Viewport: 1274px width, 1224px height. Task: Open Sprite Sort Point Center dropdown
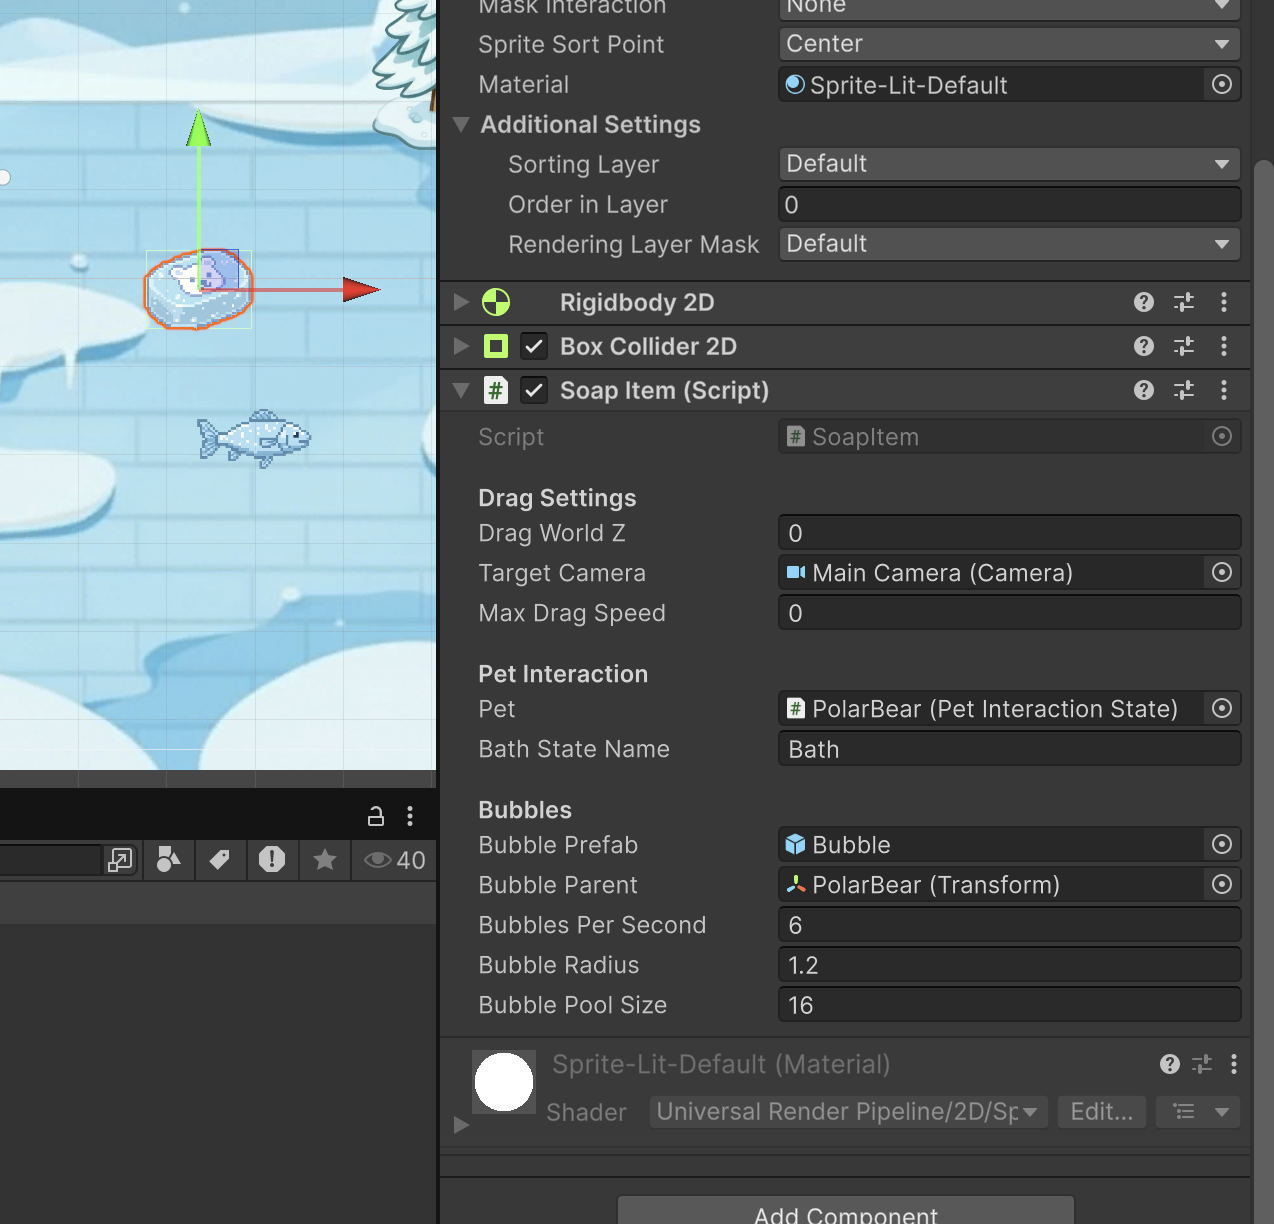(x=1009, y=44)
